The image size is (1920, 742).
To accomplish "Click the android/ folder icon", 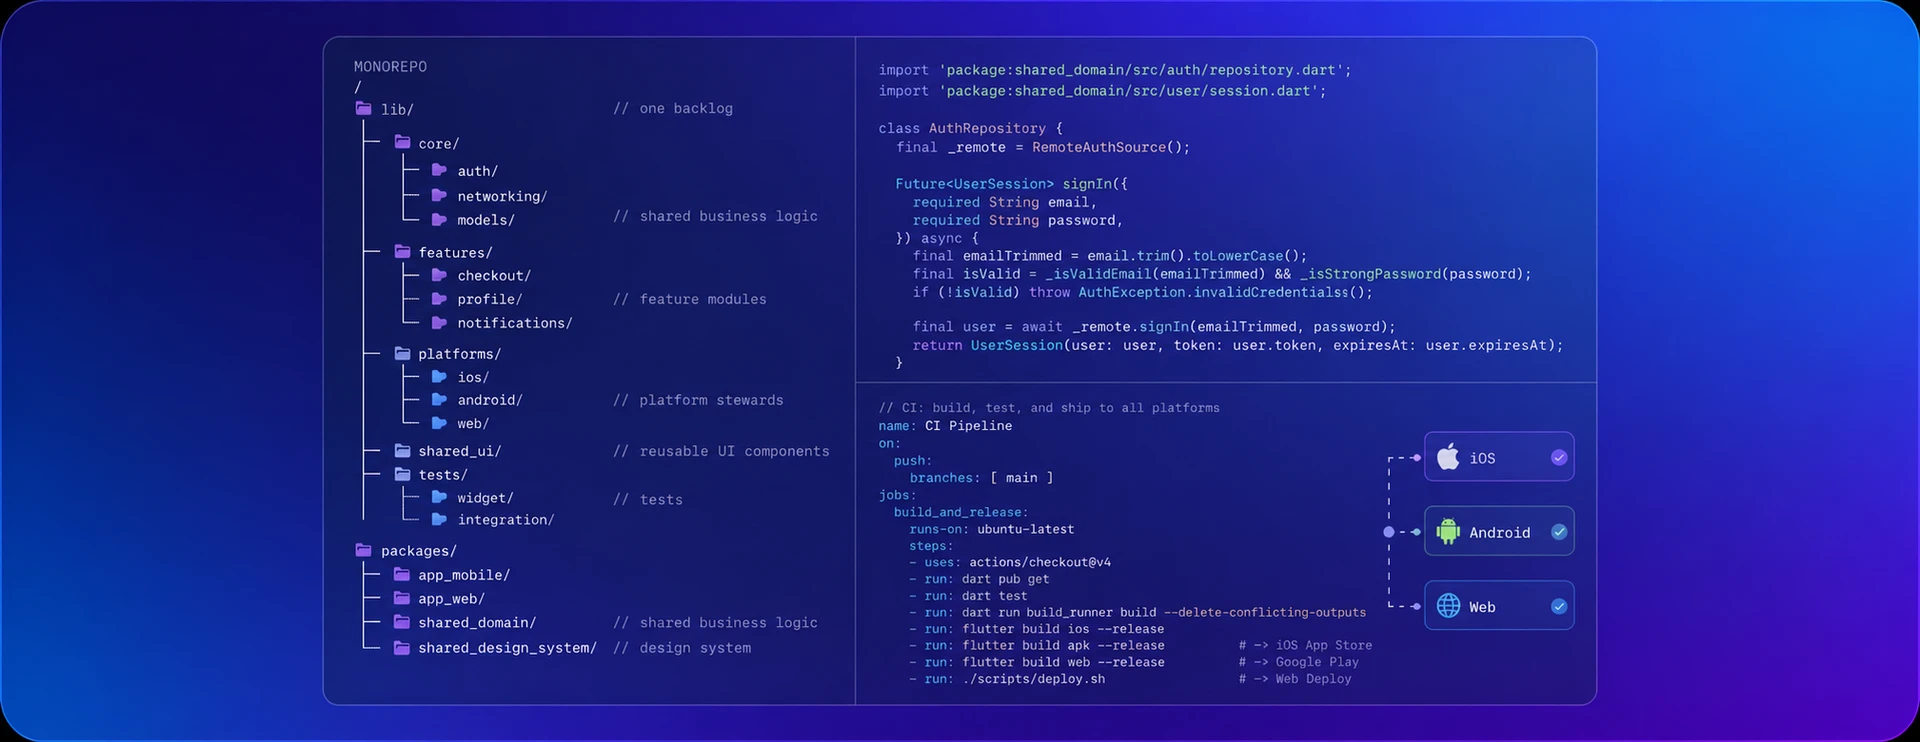I will point(439,399).
